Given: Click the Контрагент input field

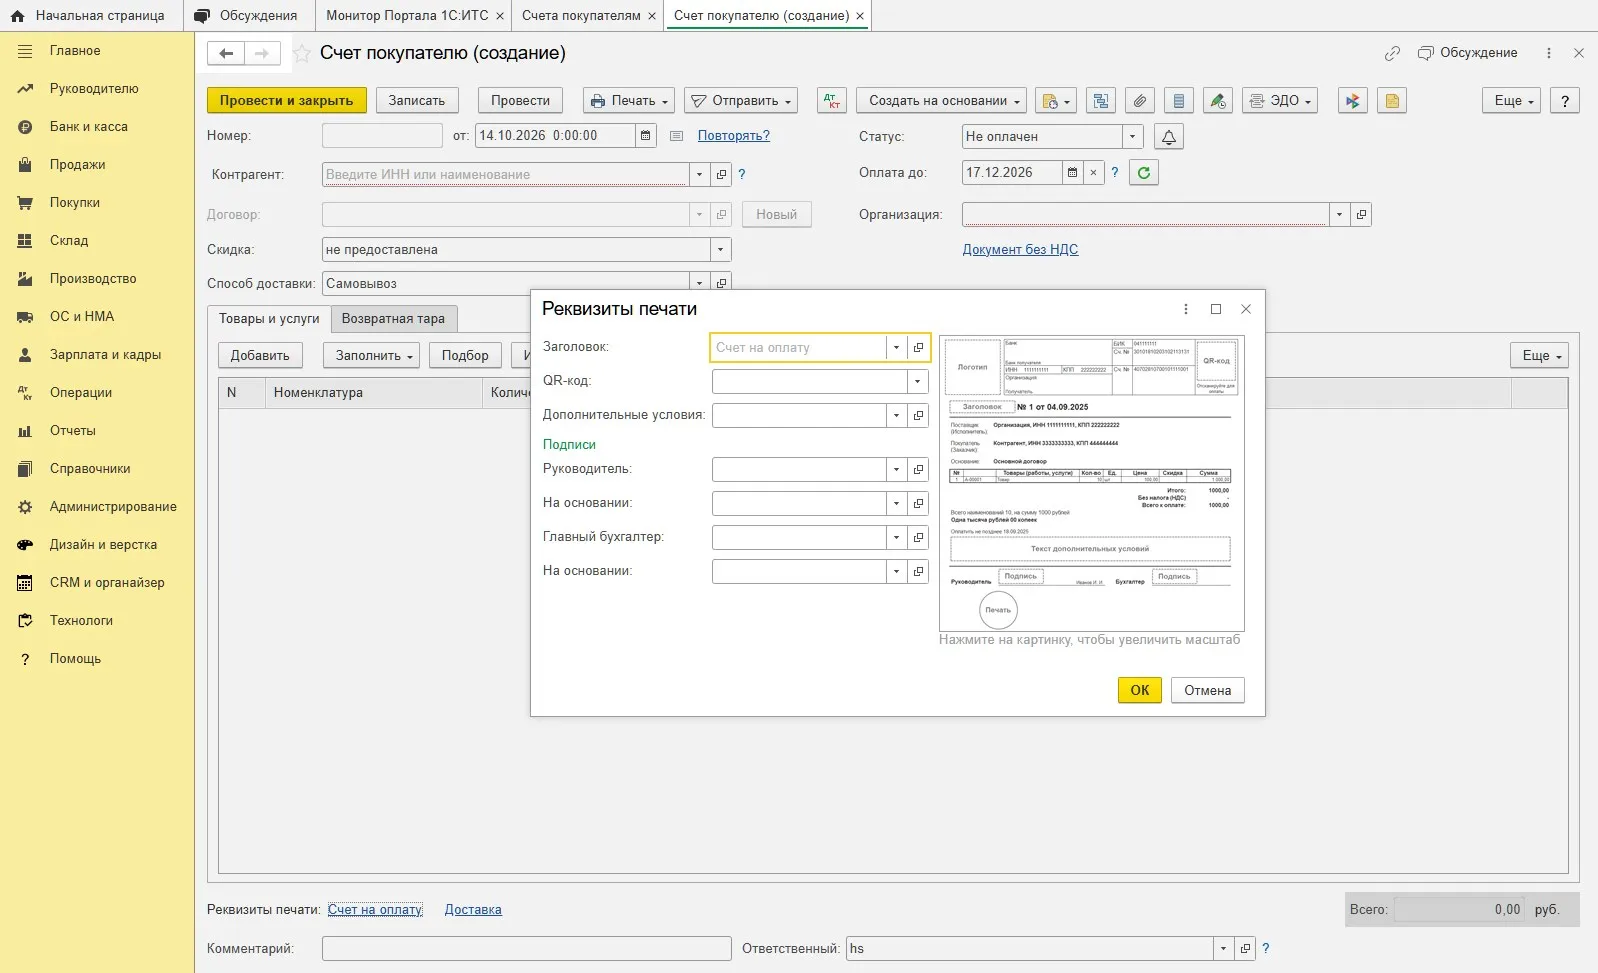Looking at the screenshot, I should (x=506, y=175).
